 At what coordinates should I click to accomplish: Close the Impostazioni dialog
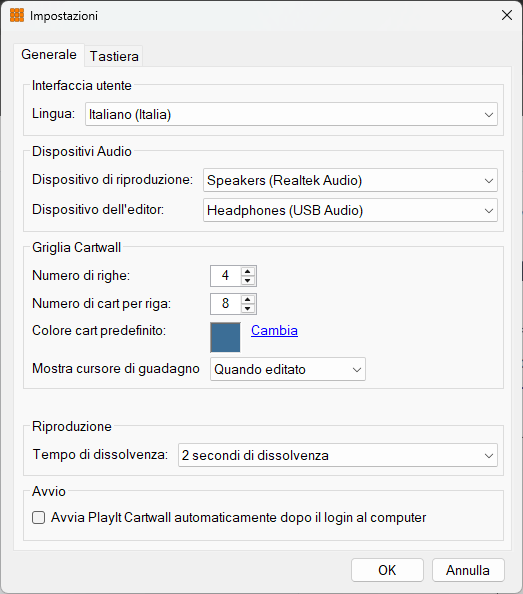507,16
